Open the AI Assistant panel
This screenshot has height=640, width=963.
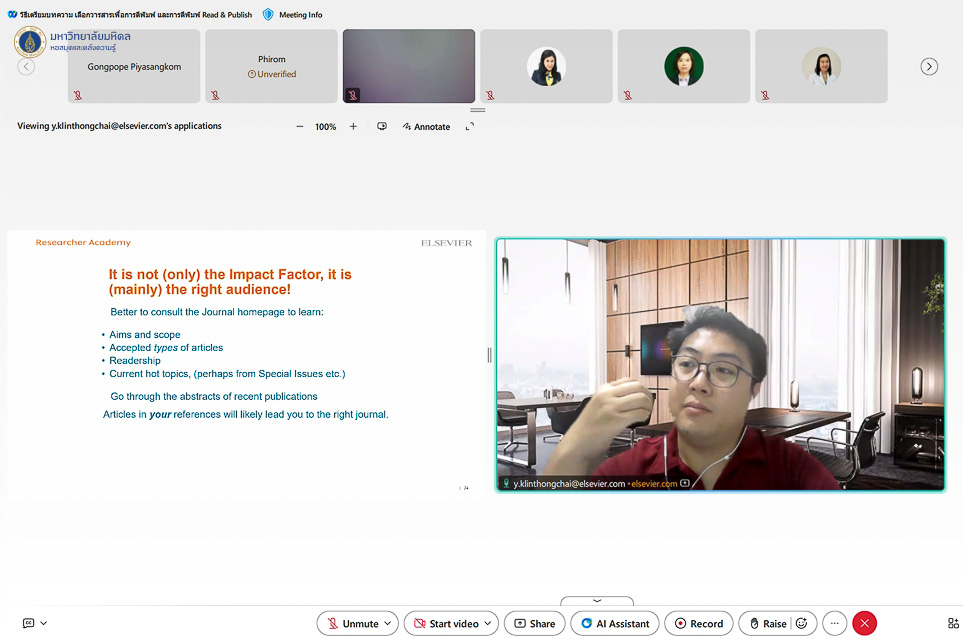point(614,623)
